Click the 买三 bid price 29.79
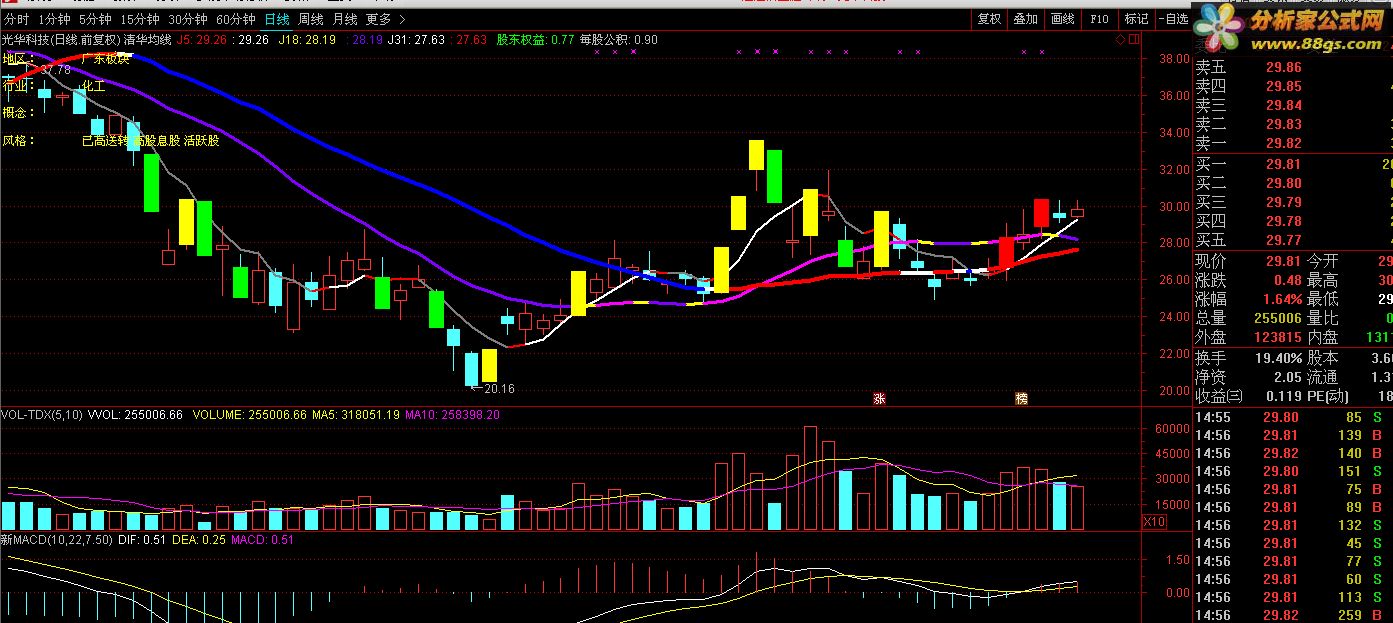 click(x=1284, y=202)
